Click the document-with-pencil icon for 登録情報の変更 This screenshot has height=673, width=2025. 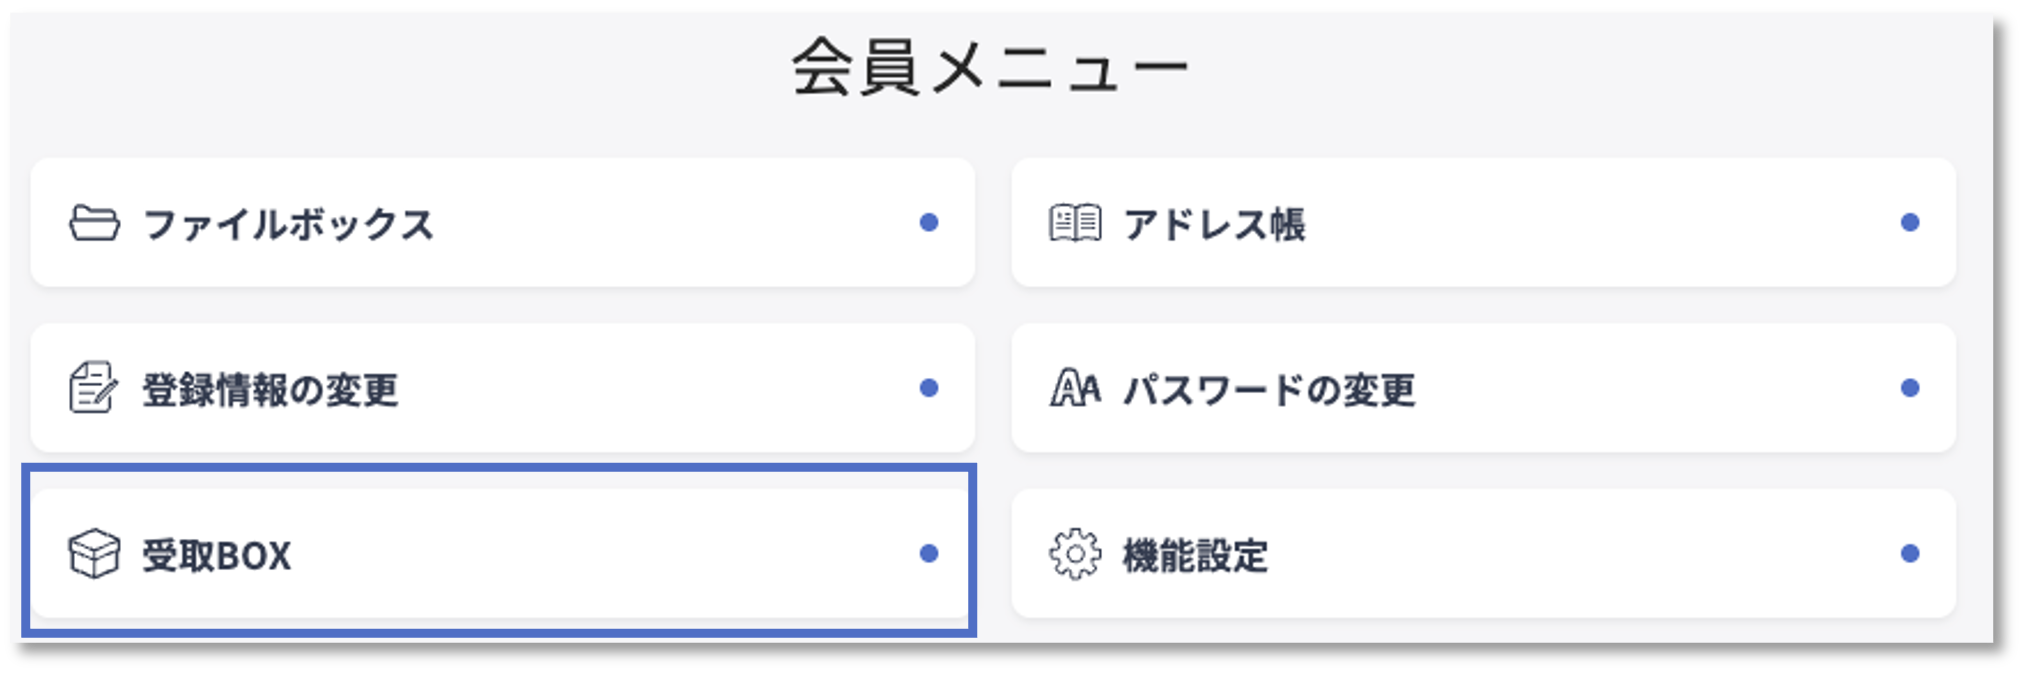[x=93, y=388]
